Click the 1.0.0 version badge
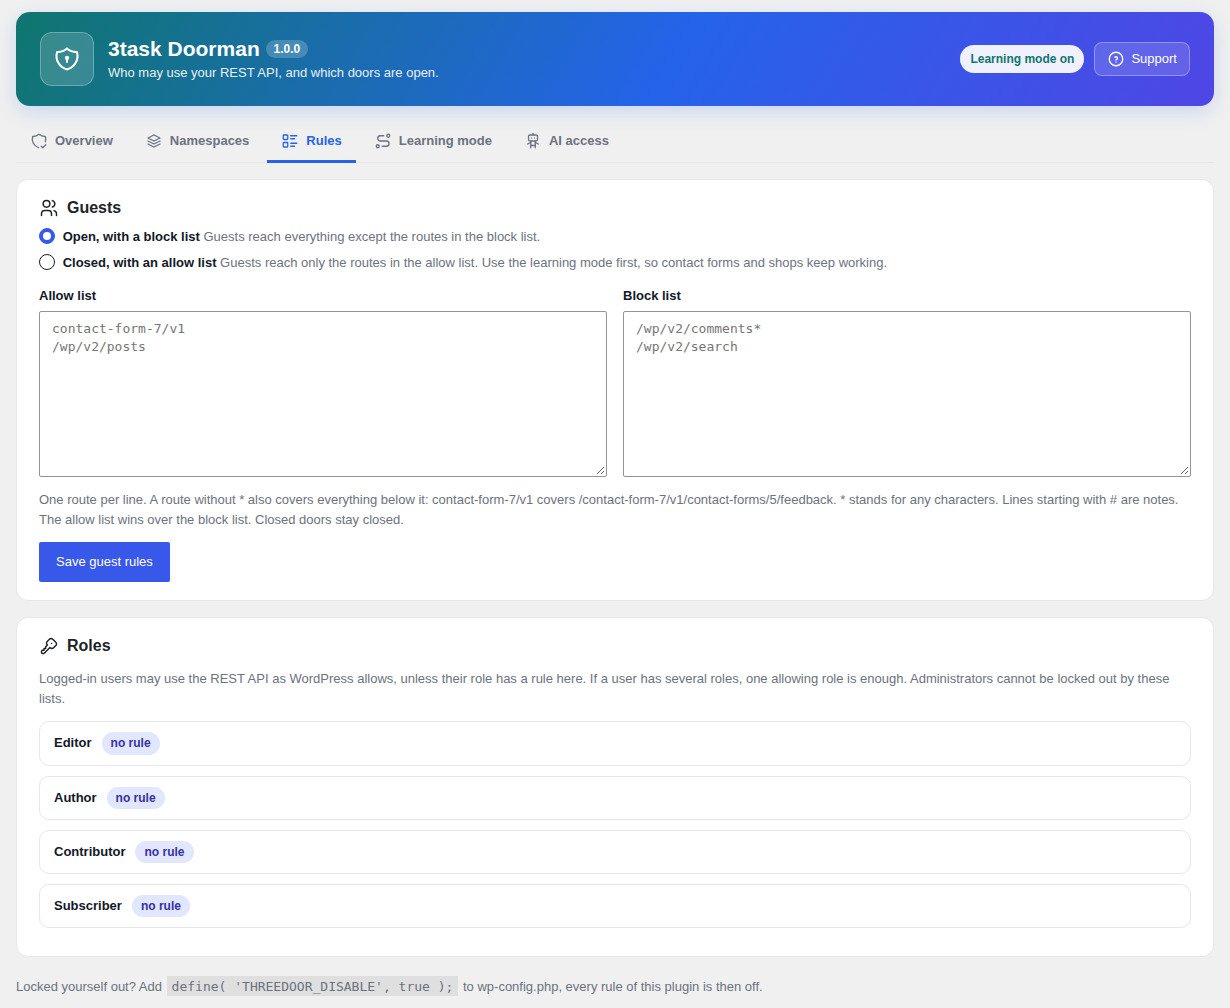This screenshot has width=1230, height=1008. (287, 49)
